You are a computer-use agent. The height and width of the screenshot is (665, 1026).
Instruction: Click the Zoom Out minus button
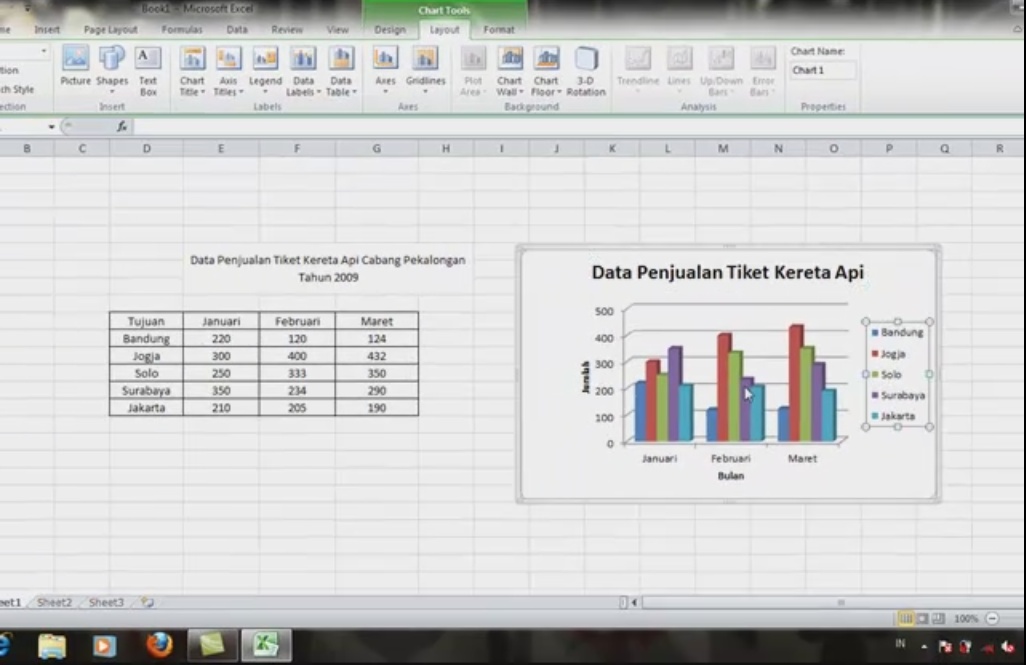pos(992,618)
